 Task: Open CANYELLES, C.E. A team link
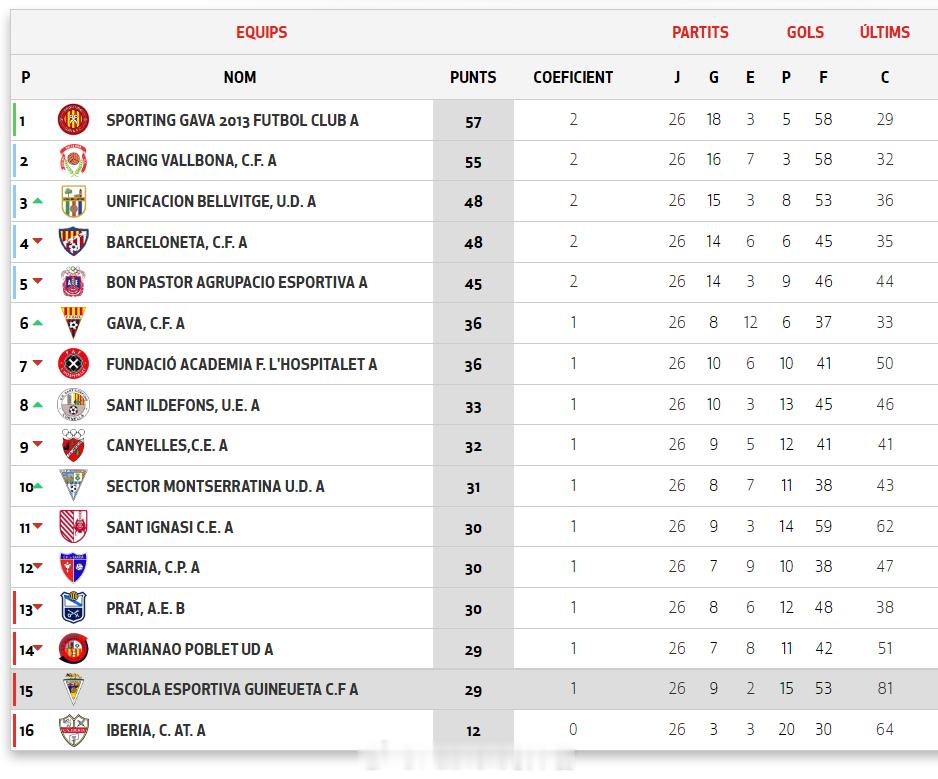point(167,446)
